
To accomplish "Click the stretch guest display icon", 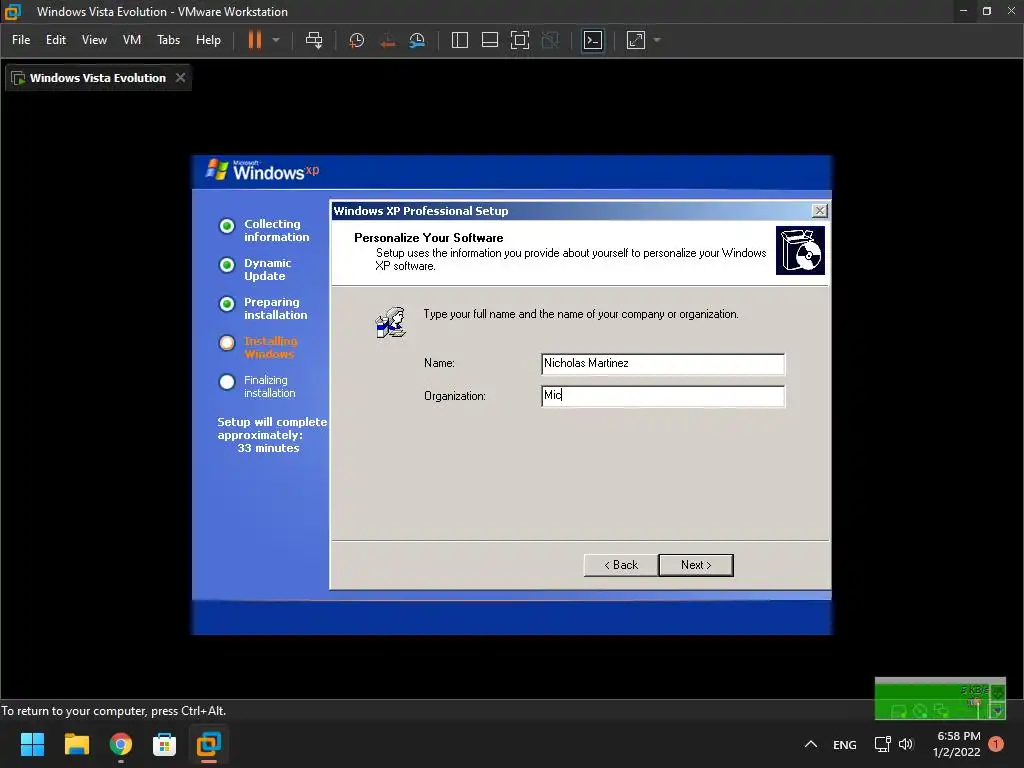I will pyautogui.click(x=636, y=40).
